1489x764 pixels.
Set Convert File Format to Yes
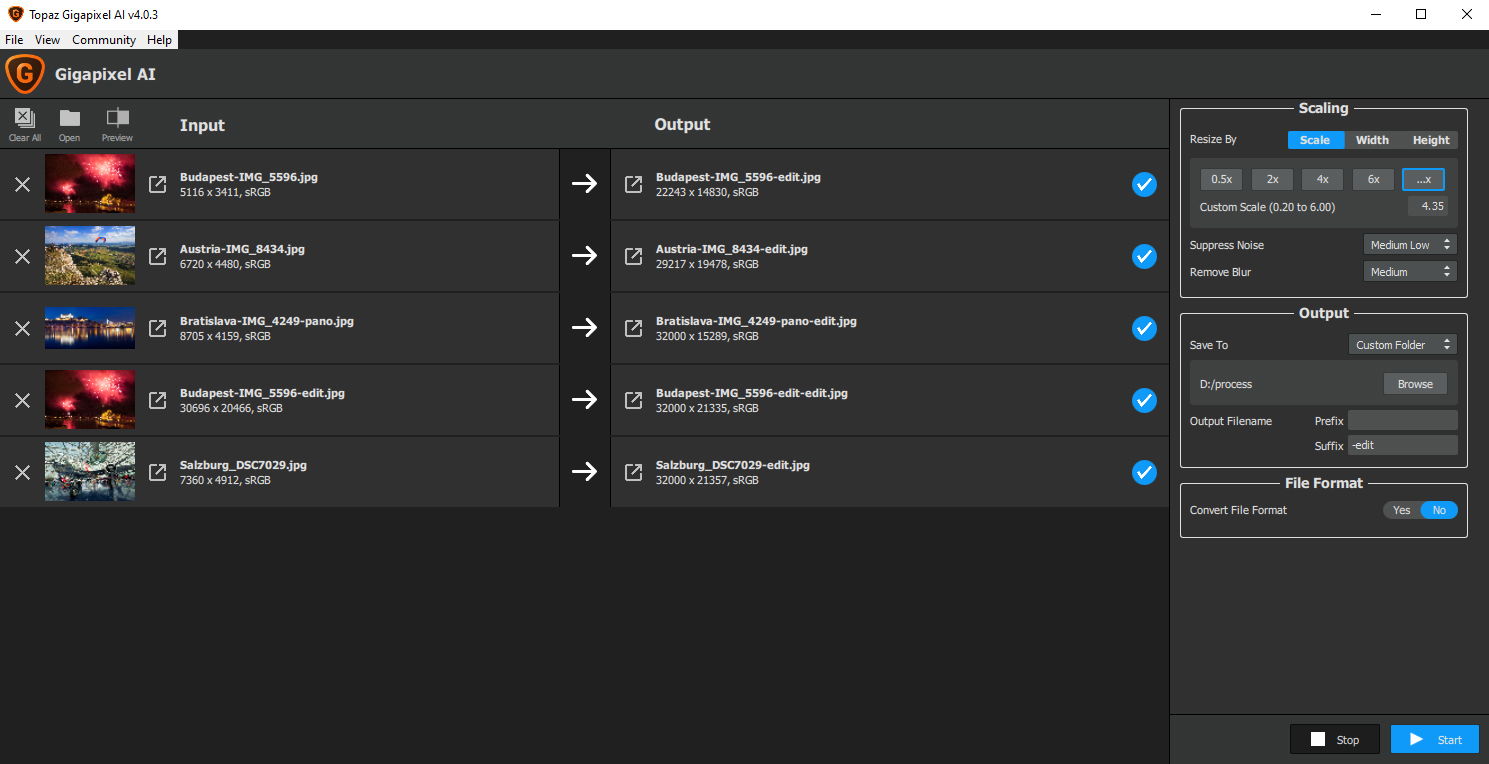1401,510
